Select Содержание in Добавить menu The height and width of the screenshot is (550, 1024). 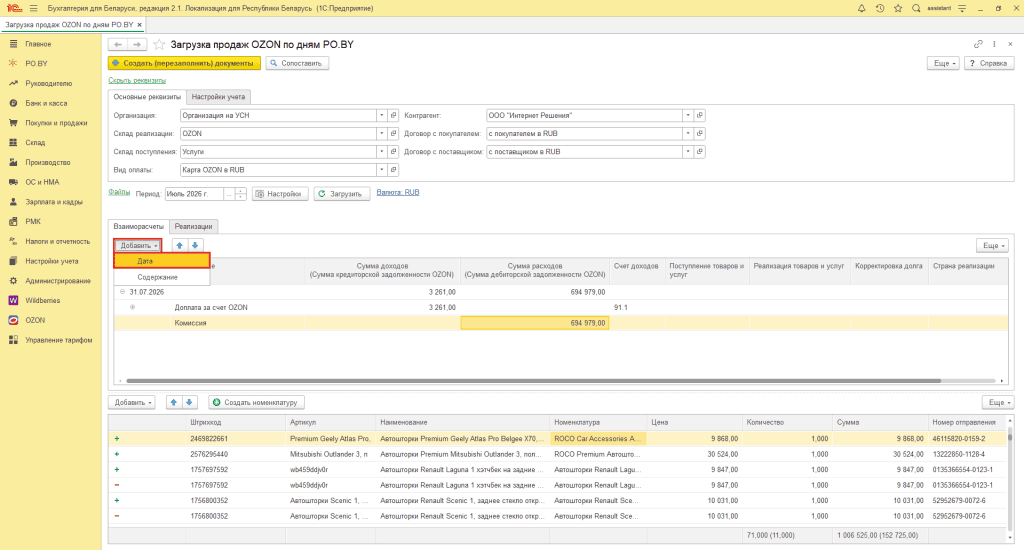157,277
